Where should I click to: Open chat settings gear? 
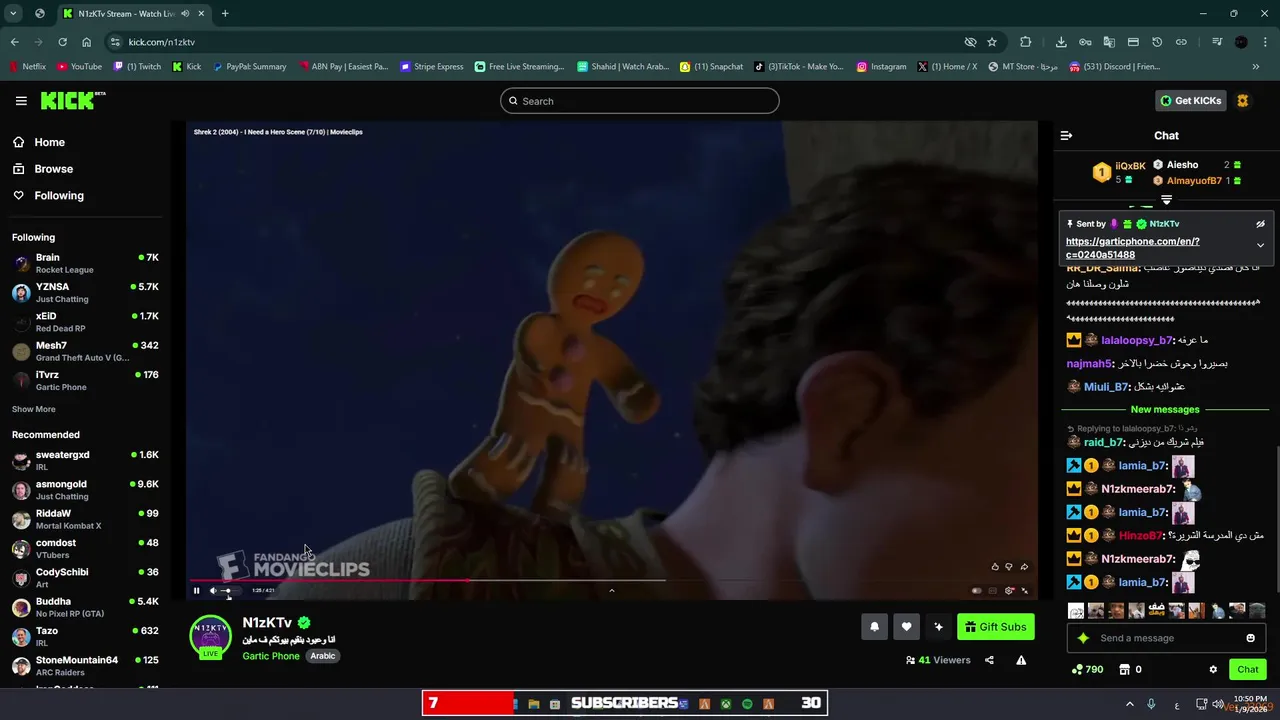tap(1213, 669)
